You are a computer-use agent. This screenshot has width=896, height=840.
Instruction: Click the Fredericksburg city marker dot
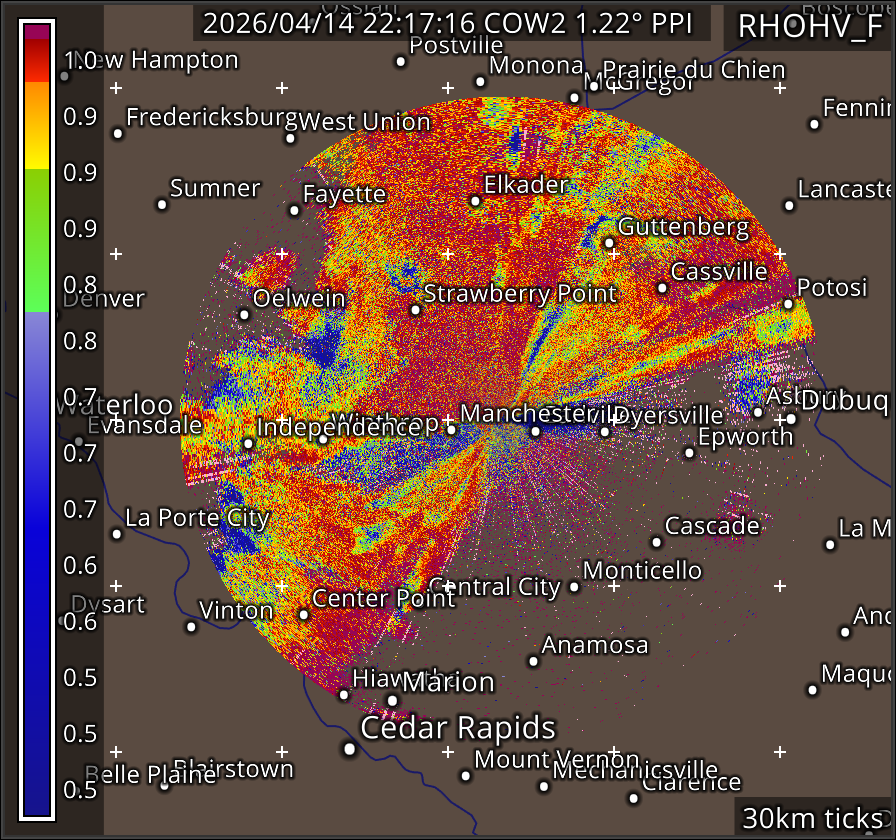(118, 133)
